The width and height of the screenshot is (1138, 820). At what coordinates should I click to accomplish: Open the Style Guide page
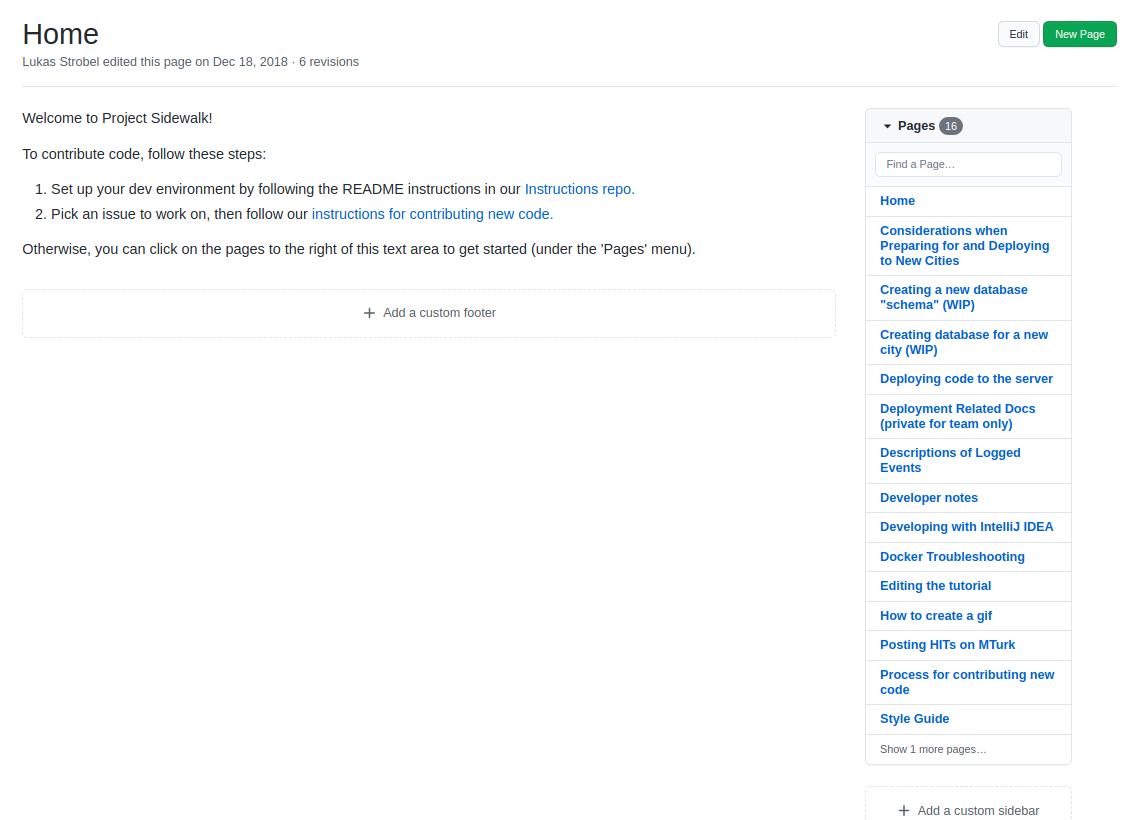pyautogui.click(x=914, y=719)
